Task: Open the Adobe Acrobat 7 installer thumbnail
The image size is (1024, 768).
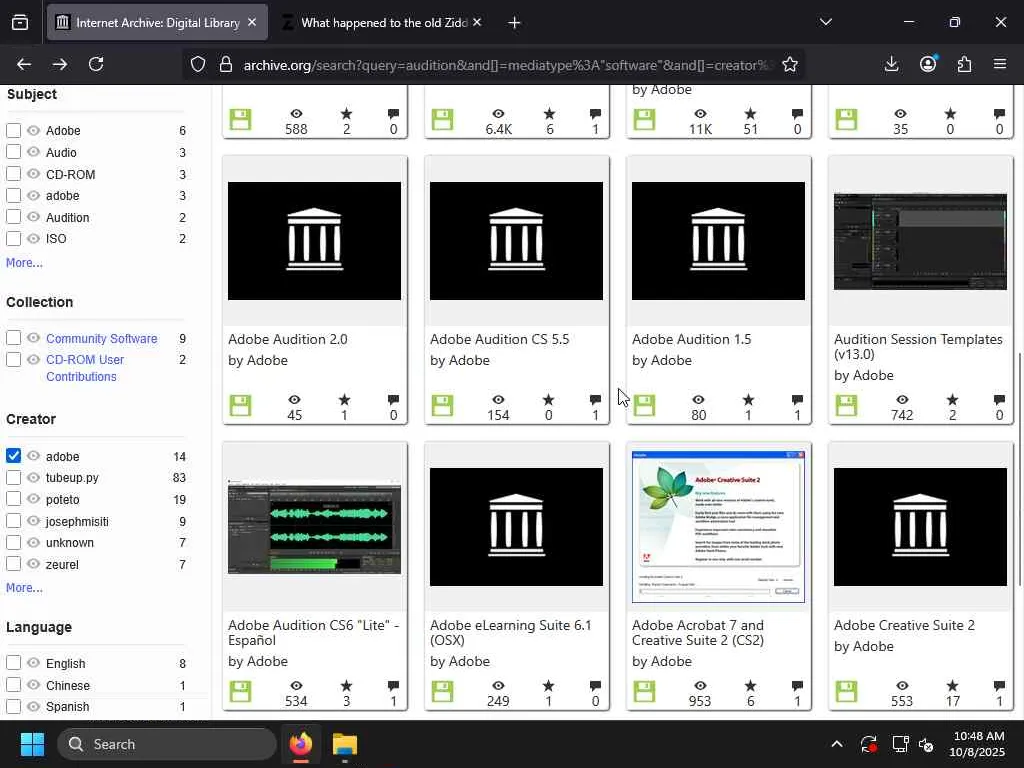Action: click(x=718, y=526)
